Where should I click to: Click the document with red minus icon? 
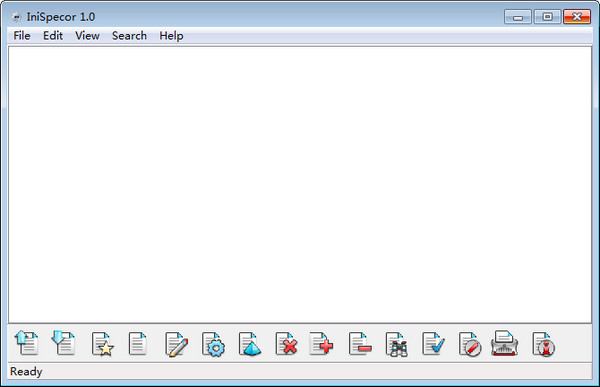(360, 343)
